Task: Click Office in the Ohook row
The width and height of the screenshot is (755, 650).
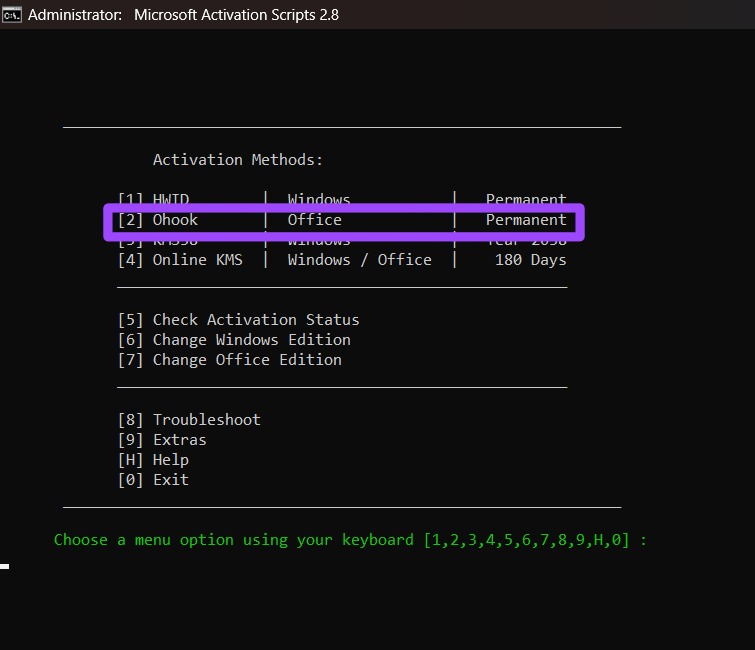Action: 314,220
